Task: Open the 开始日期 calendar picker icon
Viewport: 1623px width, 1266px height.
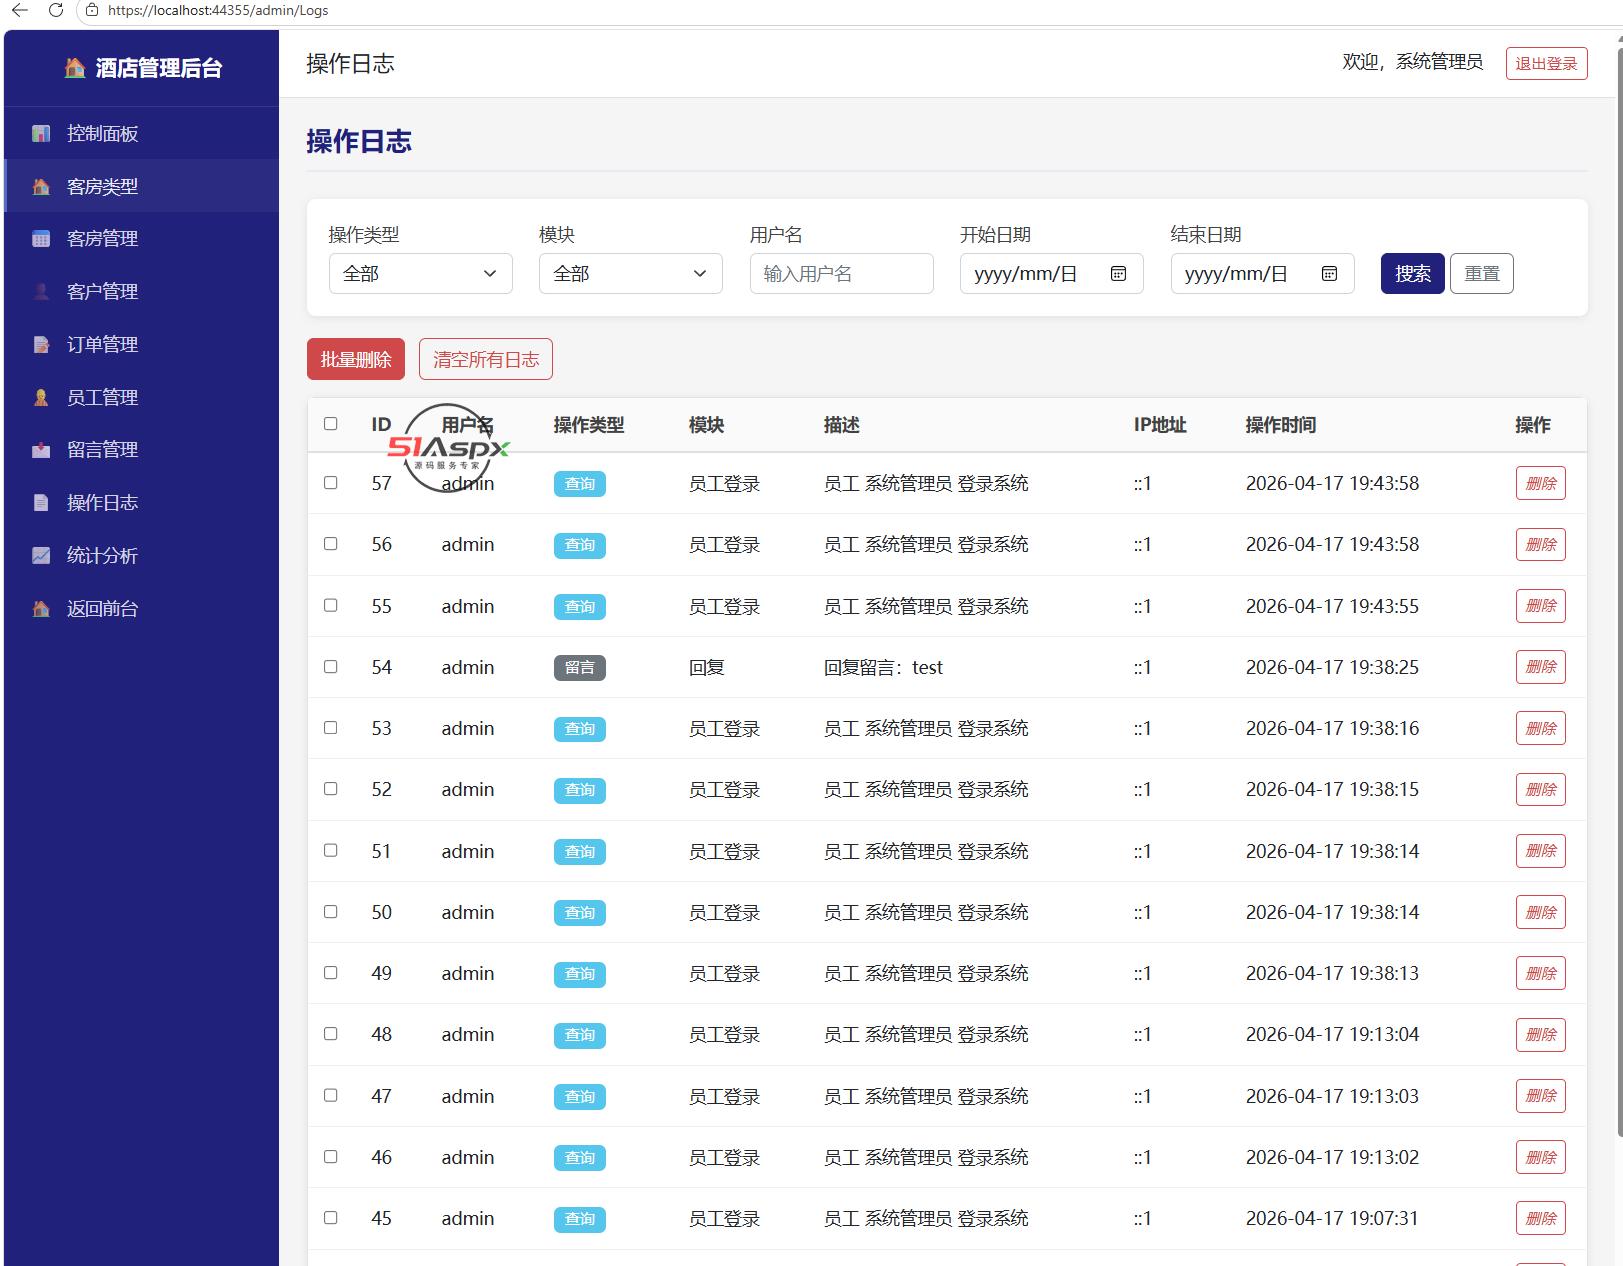Action: pos(1118,274)
